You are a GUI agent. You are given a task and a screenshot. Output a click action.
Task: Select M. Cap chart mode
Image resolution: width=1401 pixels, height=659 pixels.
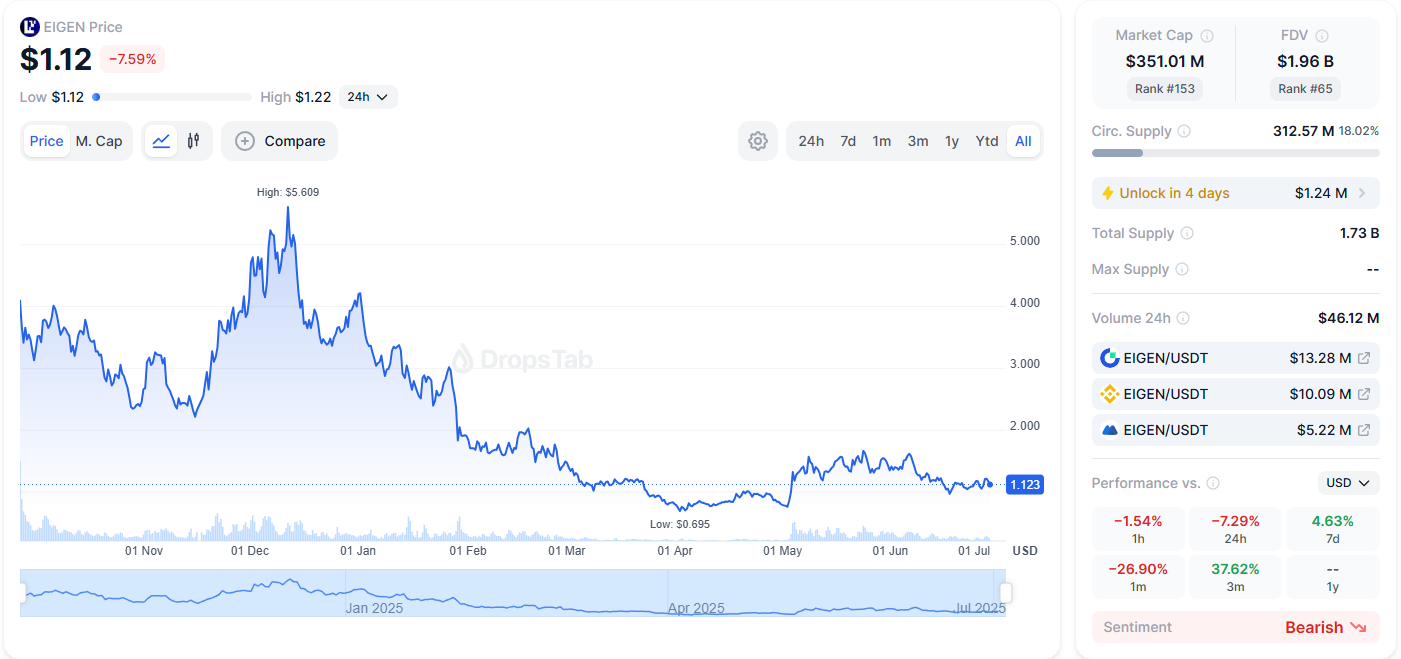pyautogui.click(x=99, y=141)
